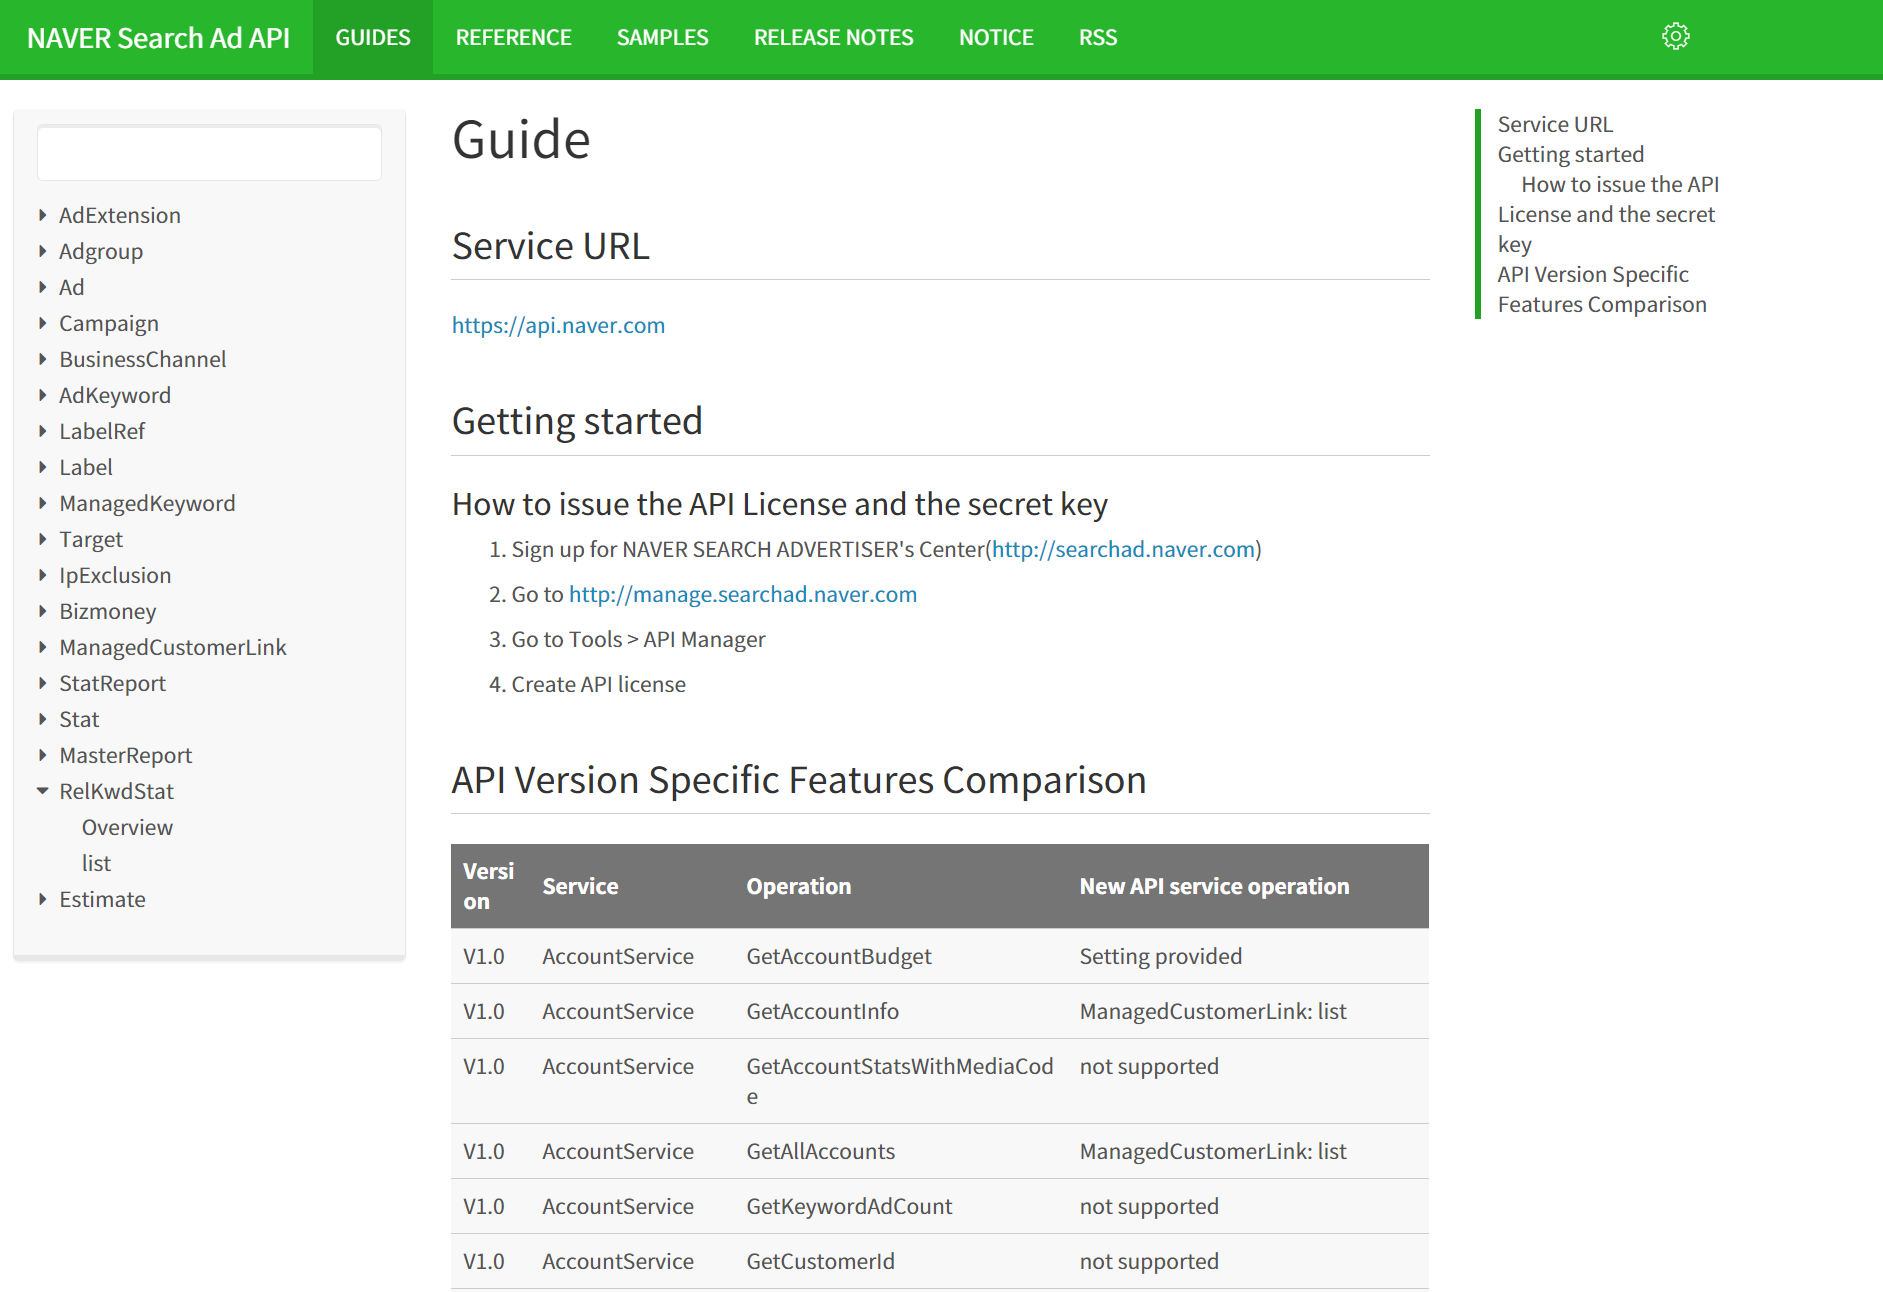
Task: Jump to API Version Specific Features Comparison entry
Action: pyautogui.click(x=1602, y=289)
